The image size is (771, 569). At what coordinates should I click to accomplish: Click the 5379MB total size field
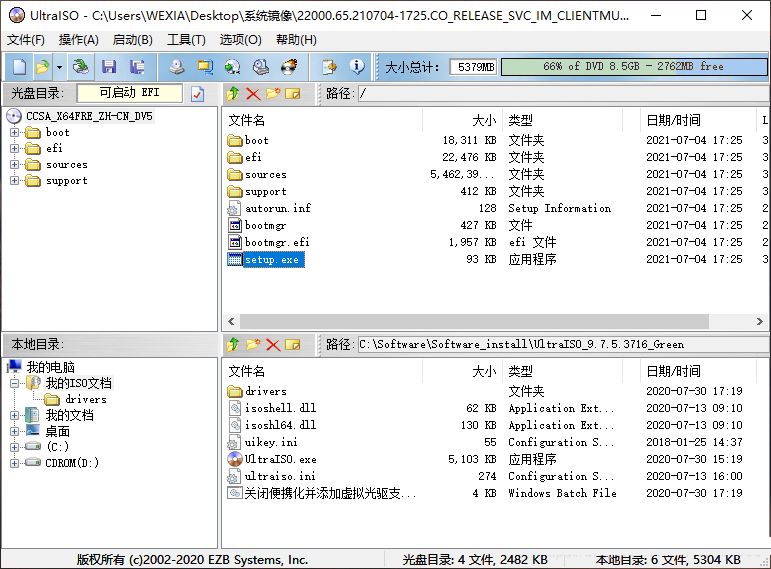[x=472, y=67]
